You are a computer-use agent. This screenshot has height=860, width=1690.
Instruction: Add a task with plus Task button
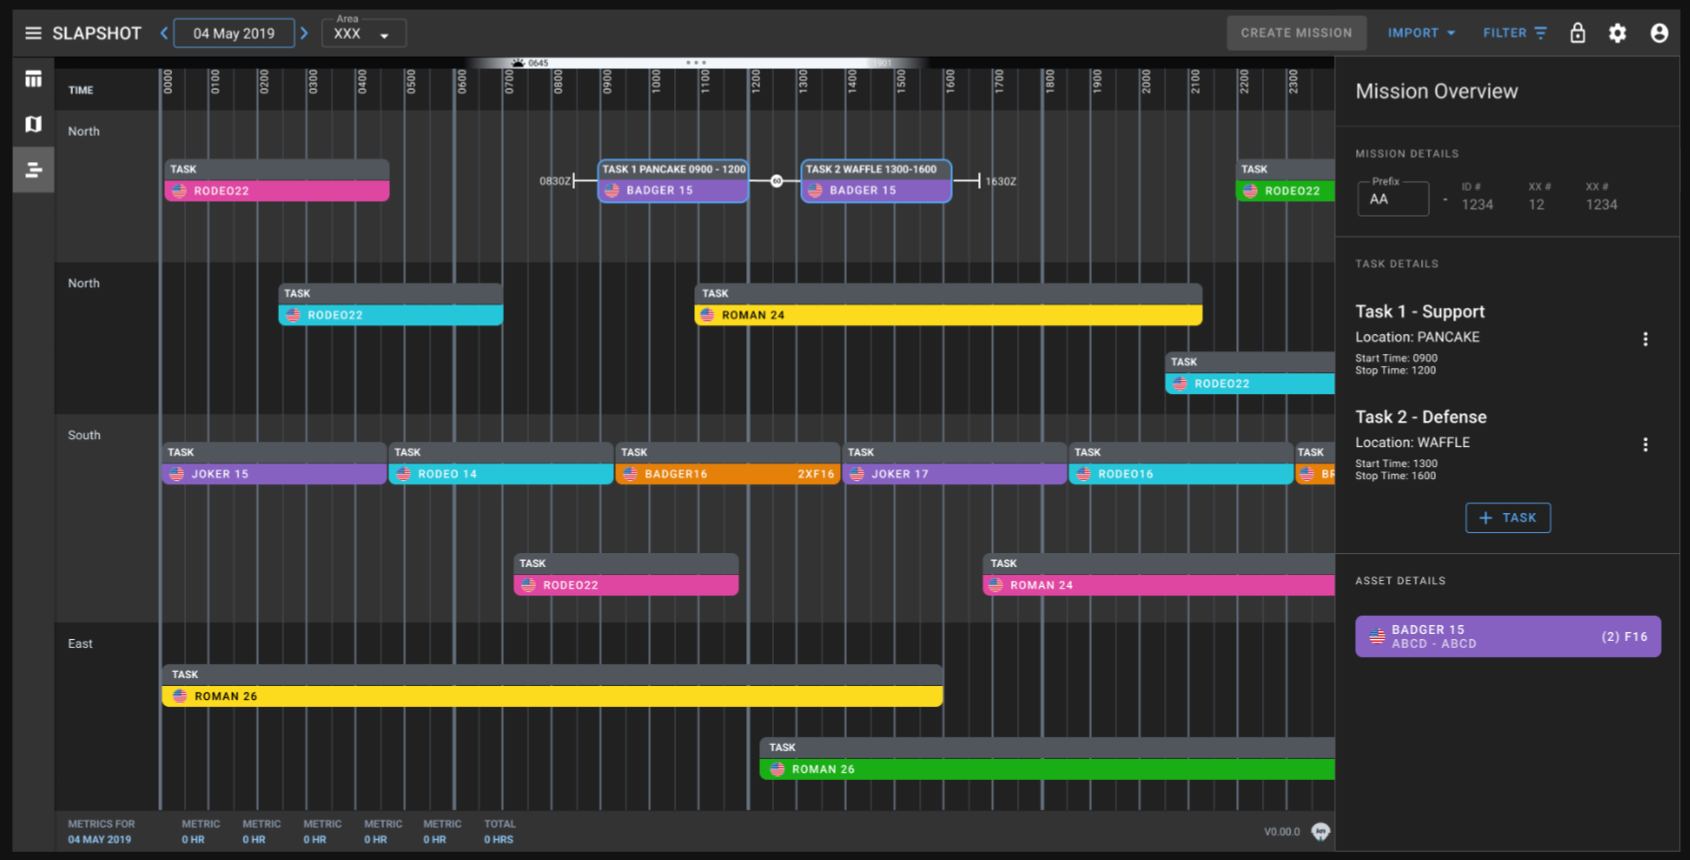coord(1508,518)
